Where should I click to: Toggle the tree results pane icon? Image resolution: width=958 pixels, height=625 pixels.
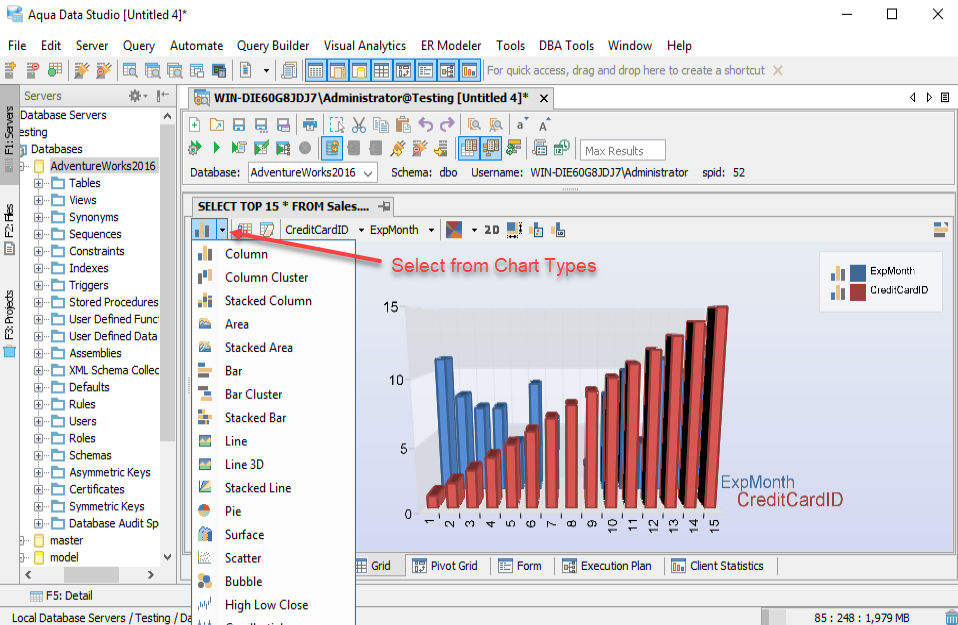point(491,147)
